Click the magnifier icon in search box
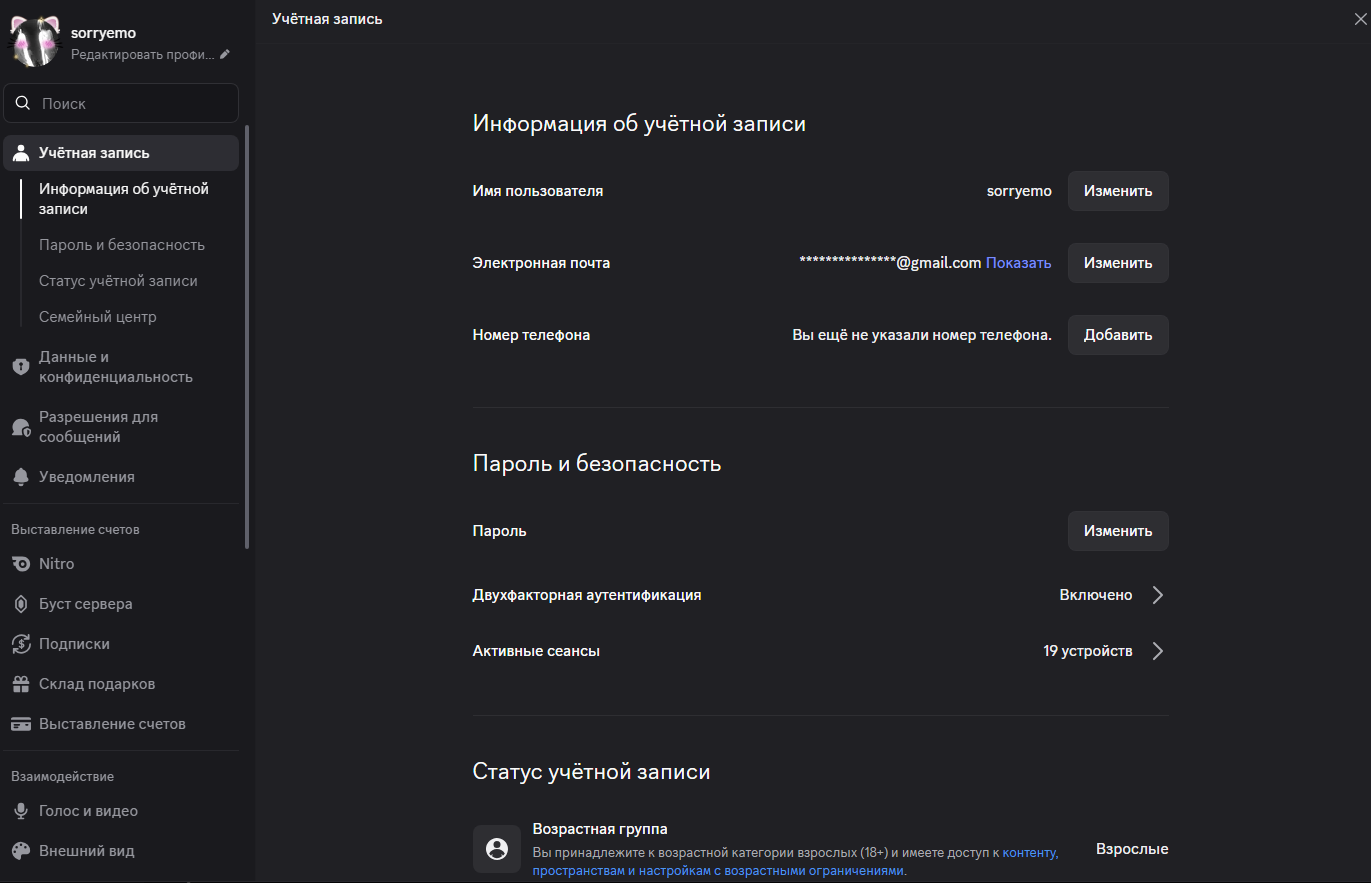 (x=23, y=103)
